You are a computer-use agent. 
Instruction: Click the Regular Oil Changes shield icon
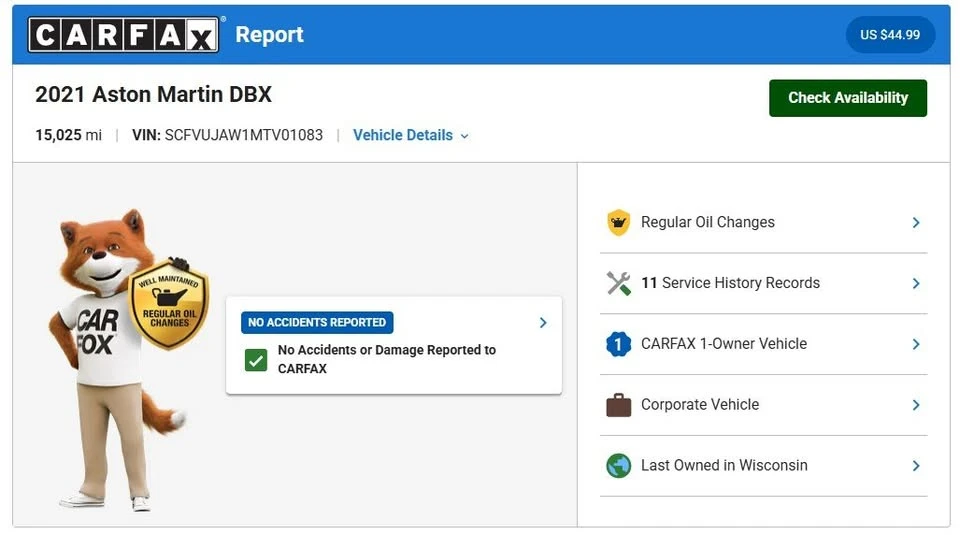tap(618, 222)
